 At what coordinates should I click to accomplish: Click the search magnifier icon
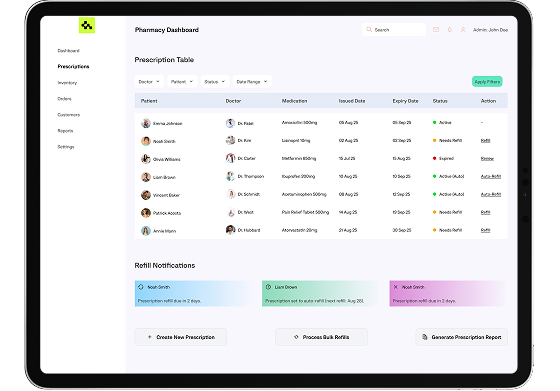tap(369, 30)
